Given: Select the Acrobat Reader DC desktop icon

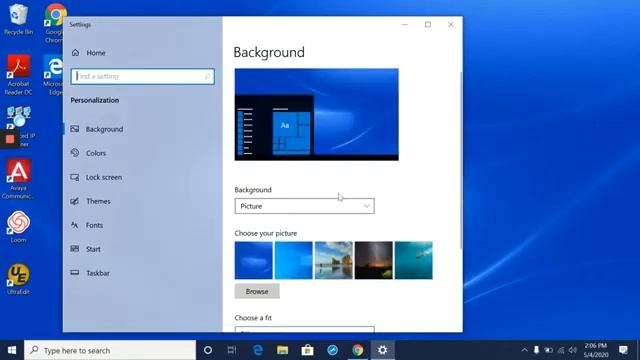Looking at the screenshot, I should (x=18, y=75).
